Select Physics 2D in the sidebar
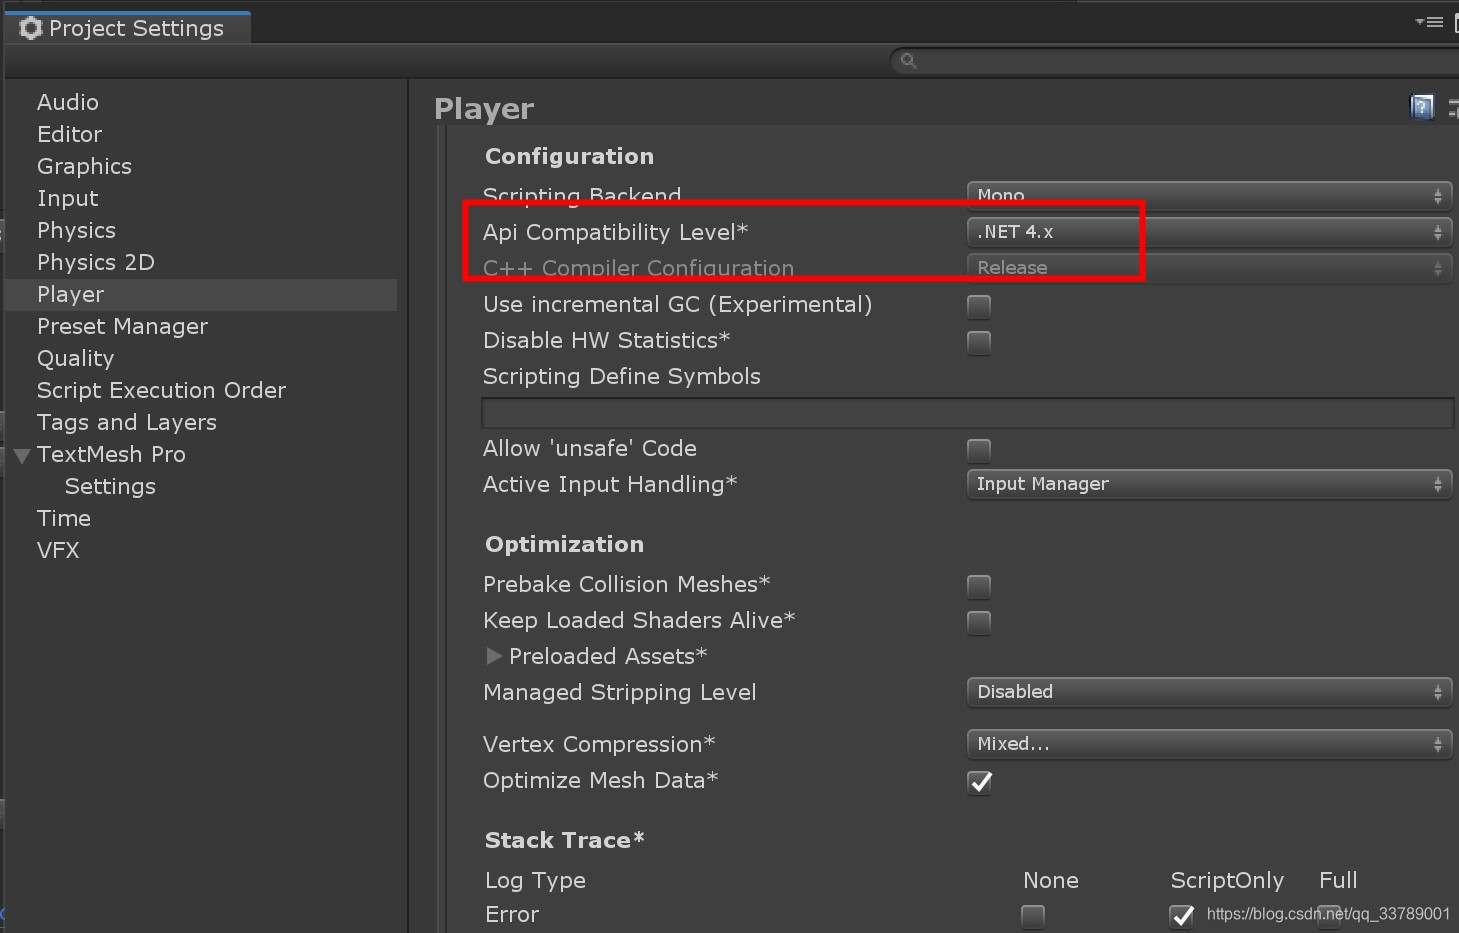Screen dimensions: 1459x933 pyautogui.click(x=95, y=262)
